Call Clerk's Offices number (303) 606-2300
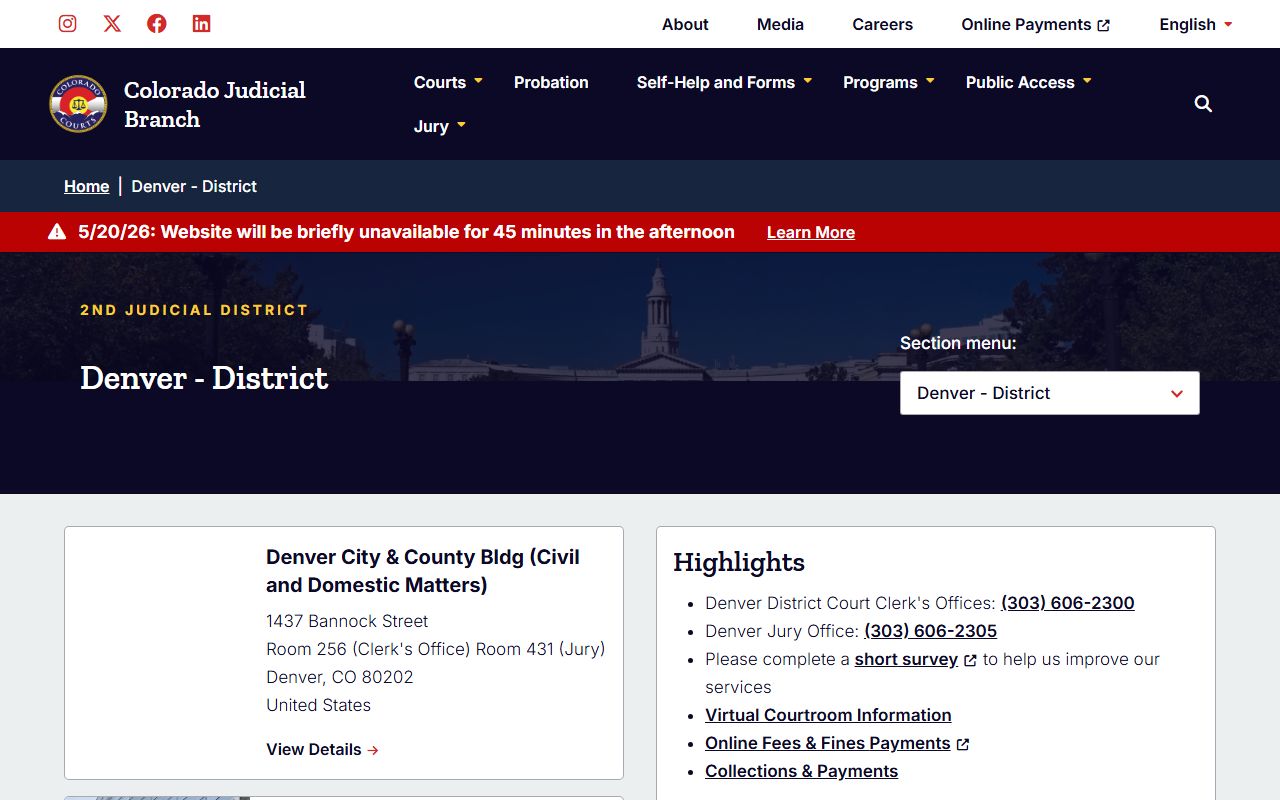Screen dimensions: 1280x800 (x=1068, y=603)
